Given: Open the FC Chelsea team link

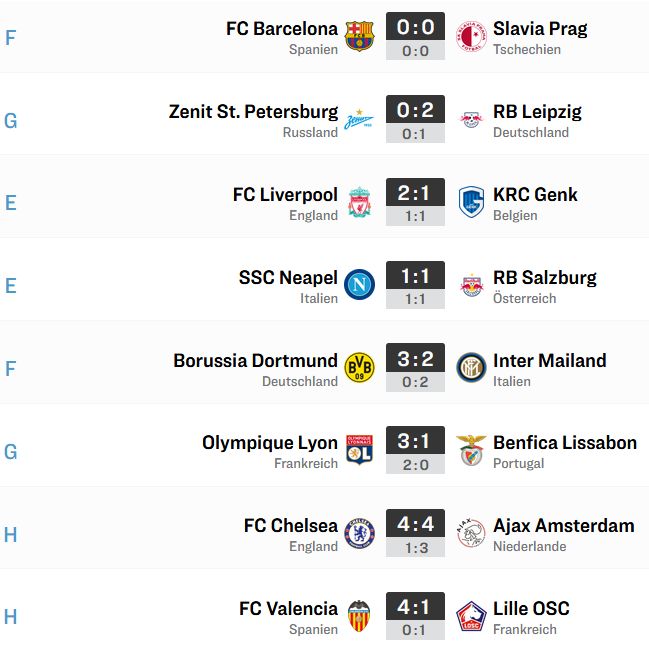Looking at the screenshot, I should click(291, 526).
